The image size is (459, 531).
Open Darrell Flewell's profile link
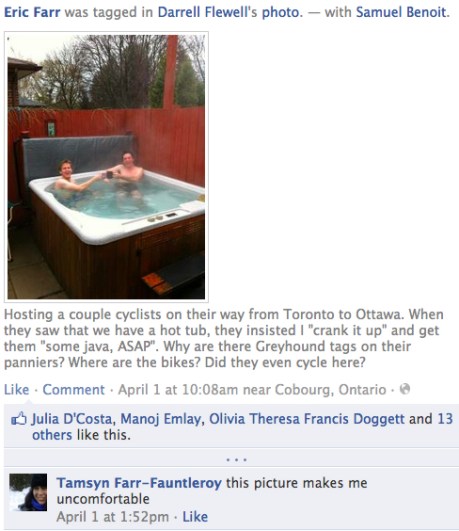pyautogui.click(x=207, y=12)
